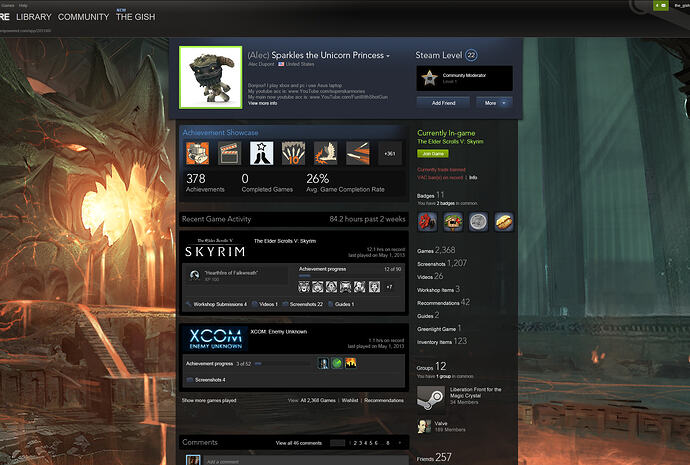Open Skyrim Screenshots 22 link

303,304
